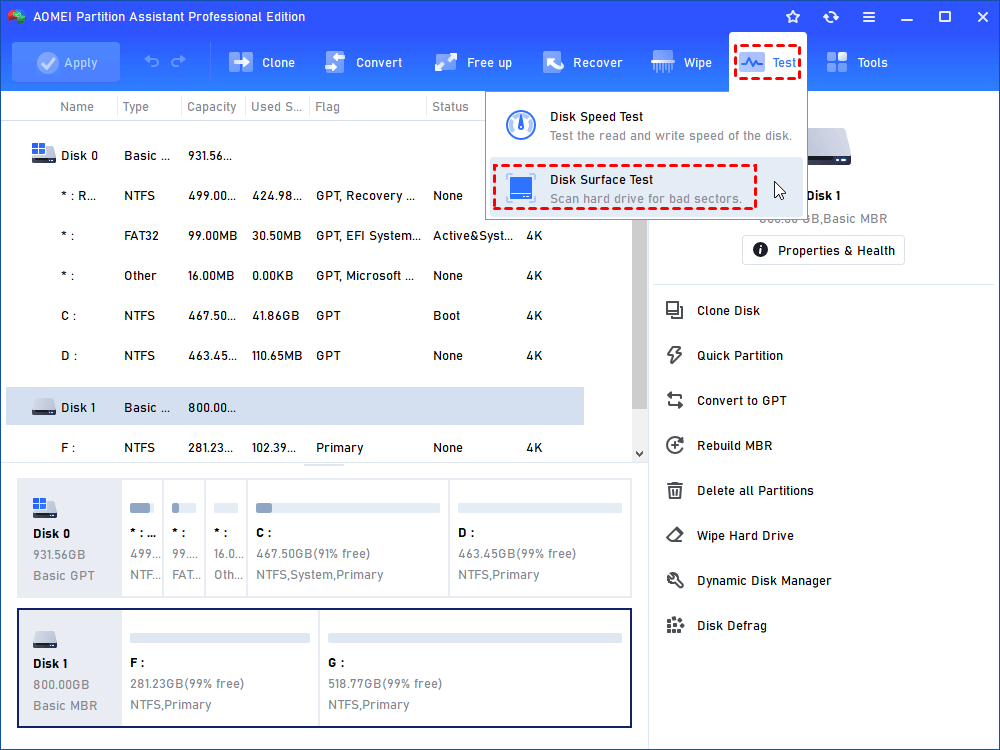Sort by the Name column header
The image size is (1000, 750).
(x=77, y=107)
